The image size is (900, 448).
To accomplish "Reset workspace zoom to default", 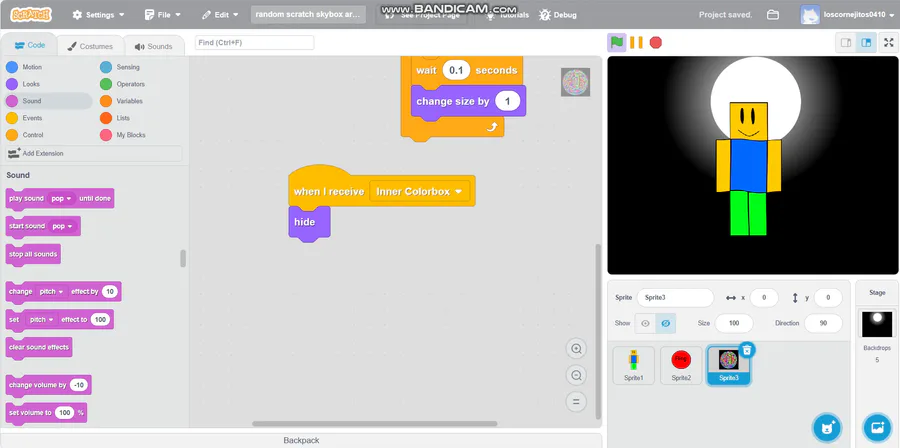I will (x=576, y=402).
